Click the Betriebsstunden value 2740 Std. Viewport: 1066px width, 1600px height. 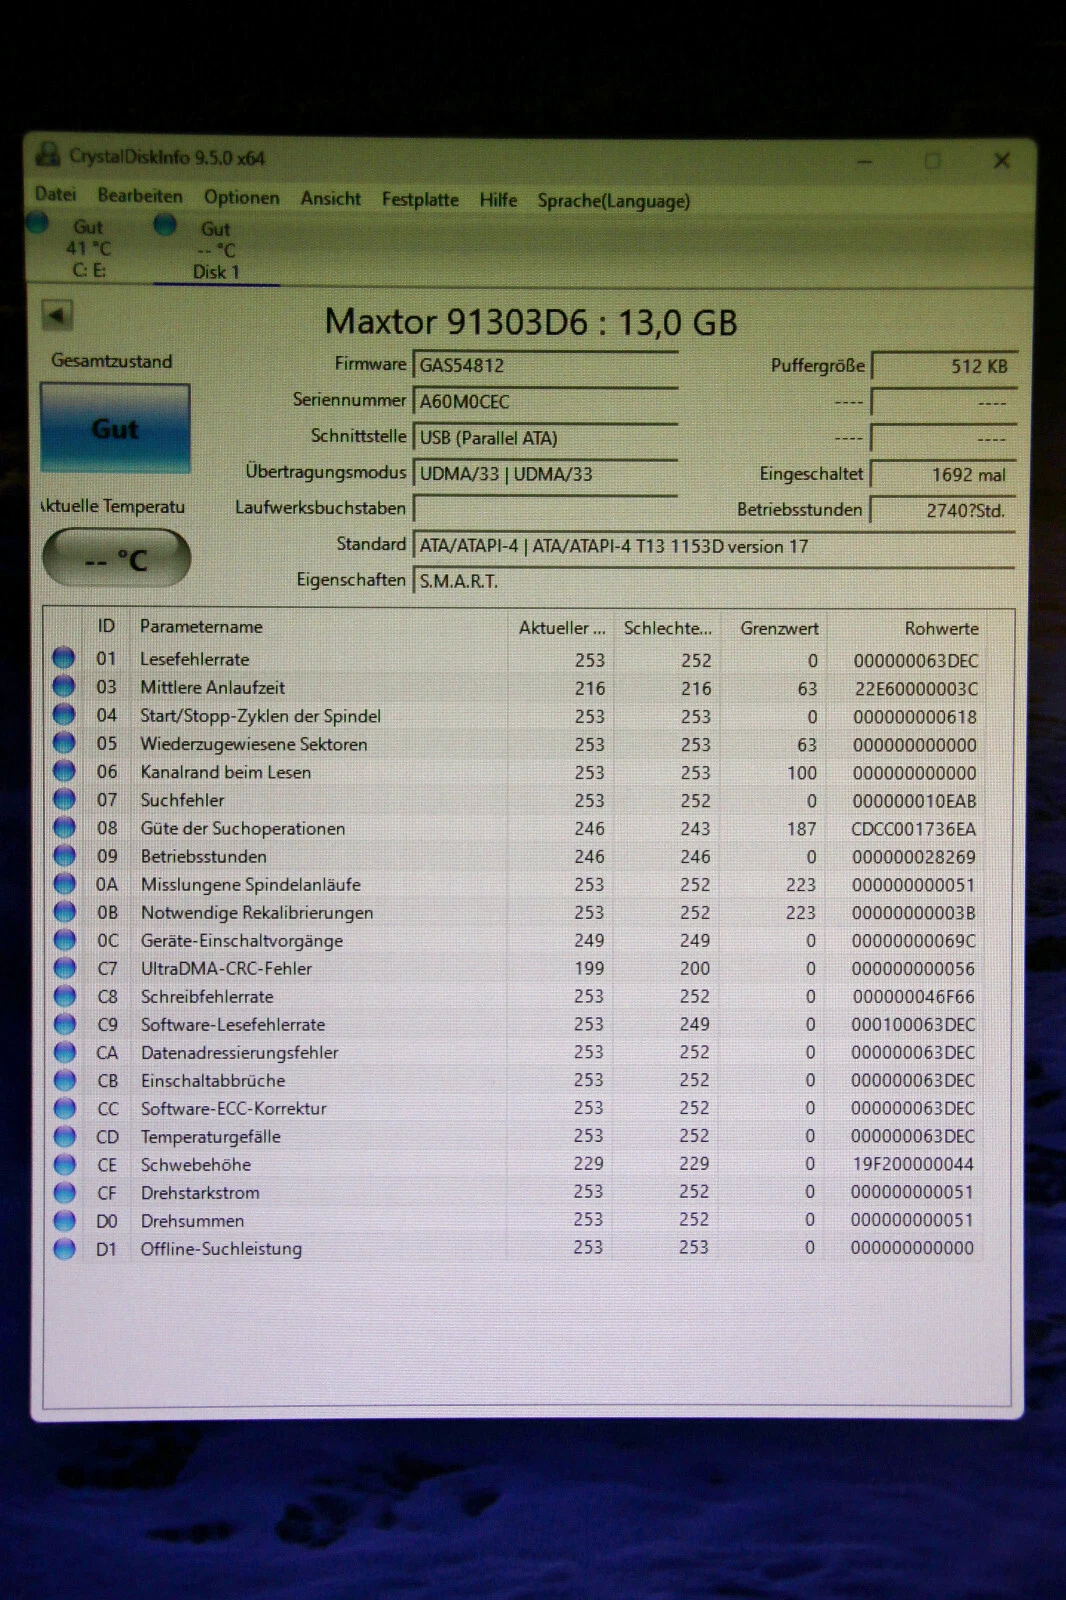(944, 510)
